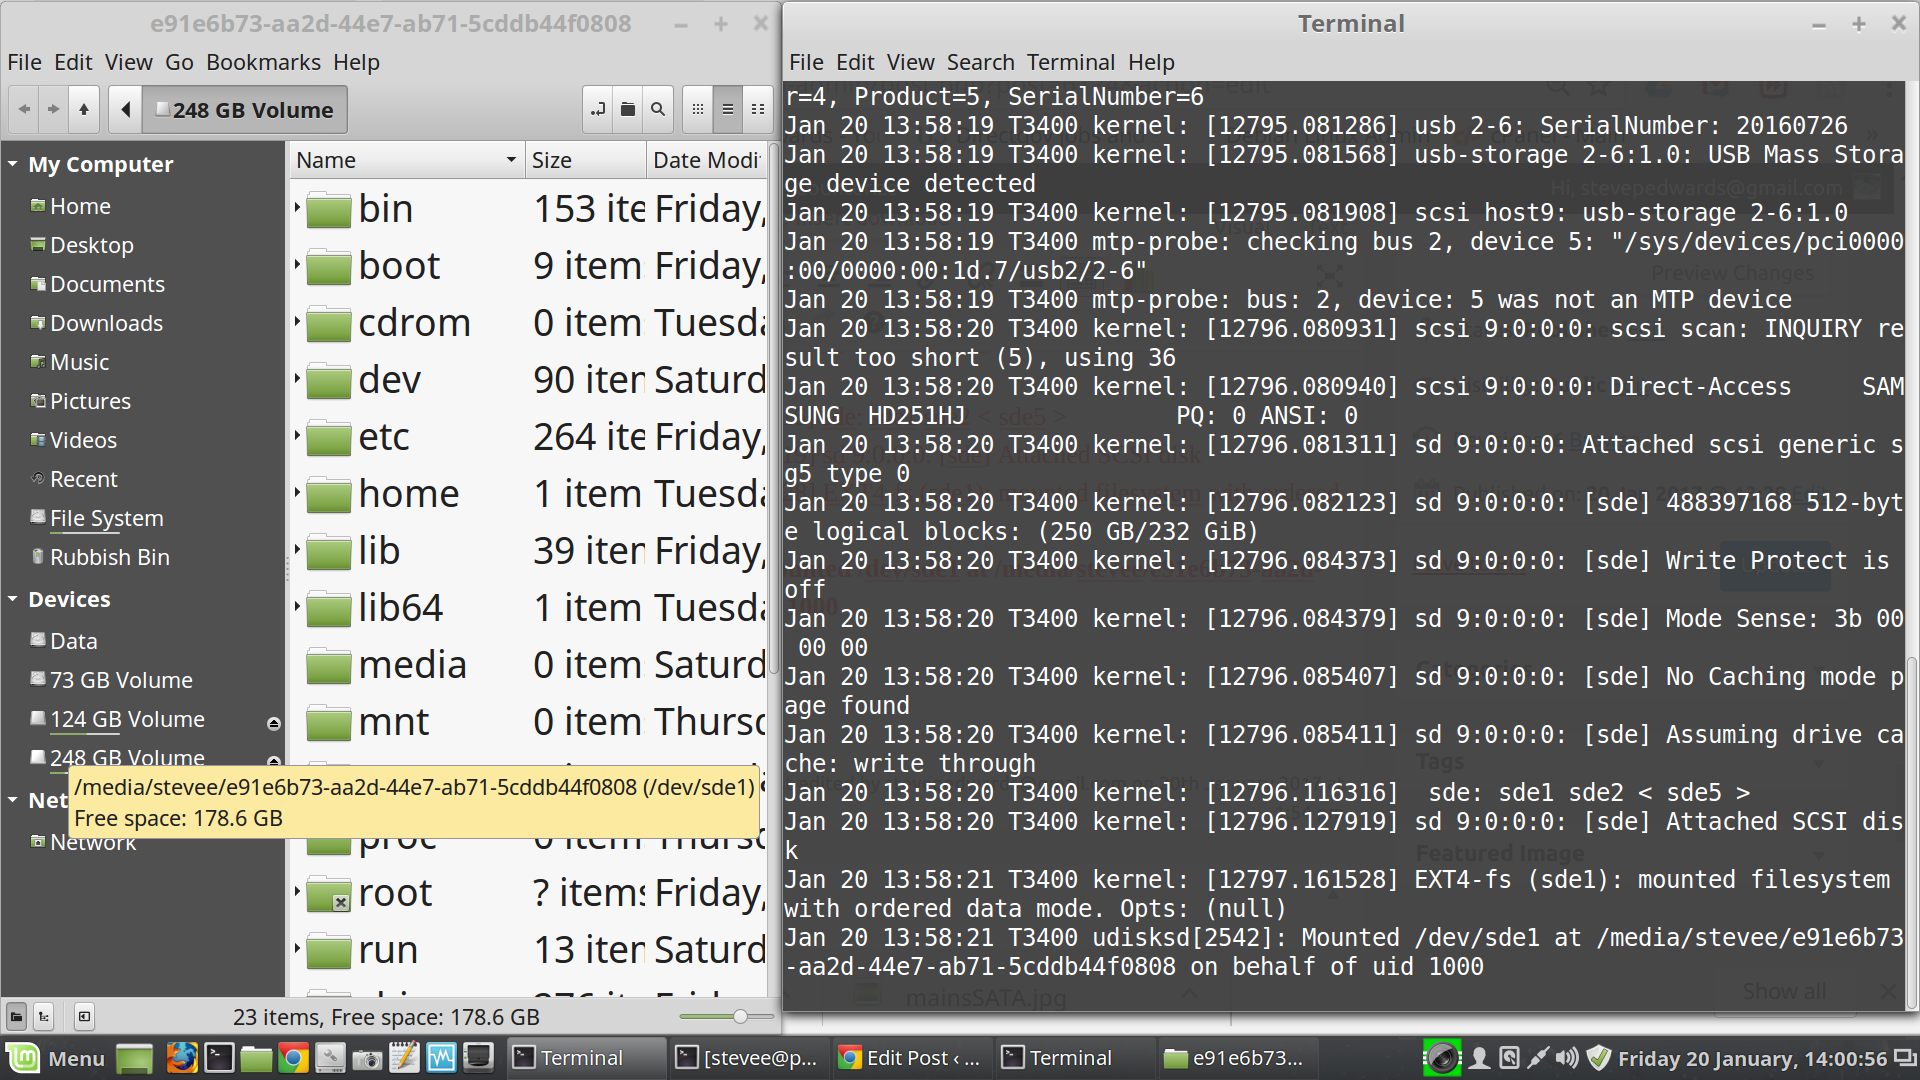
Task: Eject the 124 GB Volume
Action: point(273,723)
